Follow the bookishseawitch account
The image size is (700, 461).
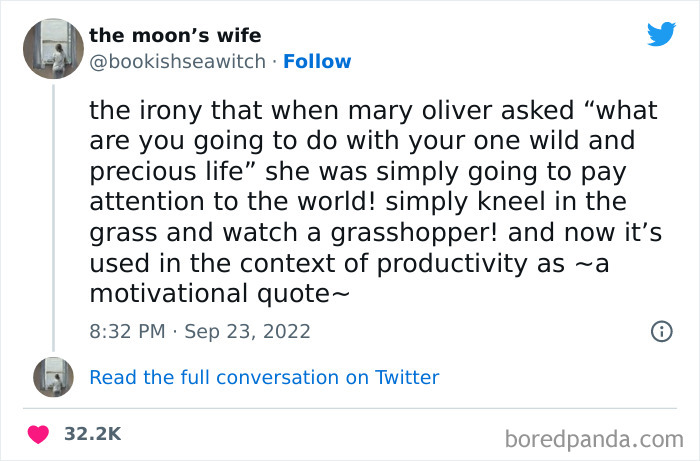click(317, 61)
